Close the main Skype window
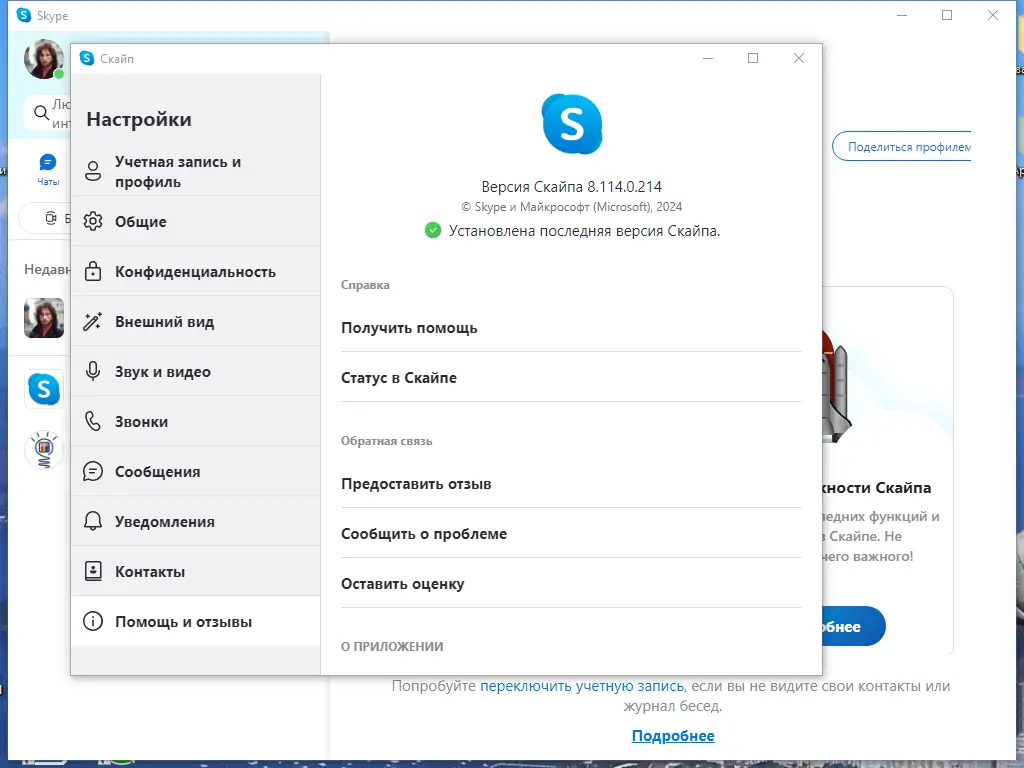This screenshot has width=1024, height=768. [993, 15]
